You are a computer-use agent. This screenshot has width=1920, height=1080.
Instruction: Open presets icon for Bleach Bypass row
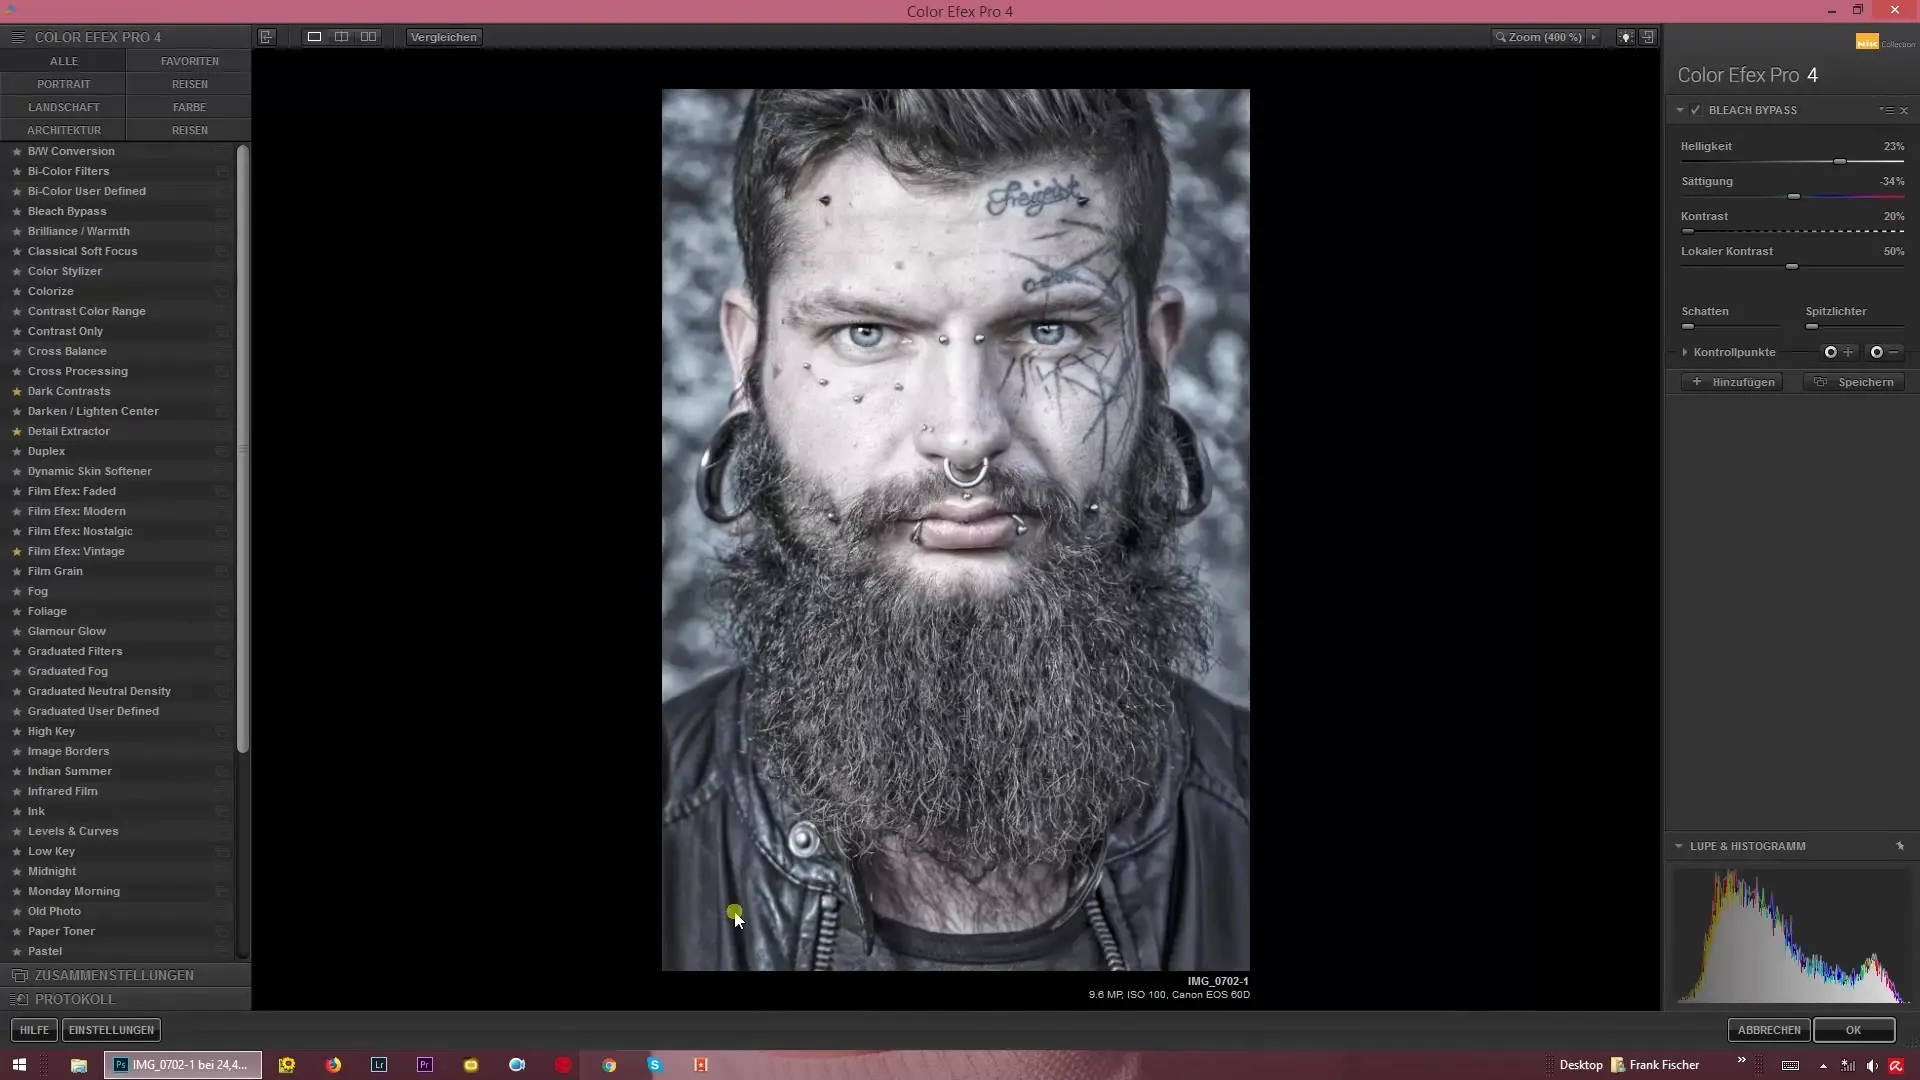[222, 211]
